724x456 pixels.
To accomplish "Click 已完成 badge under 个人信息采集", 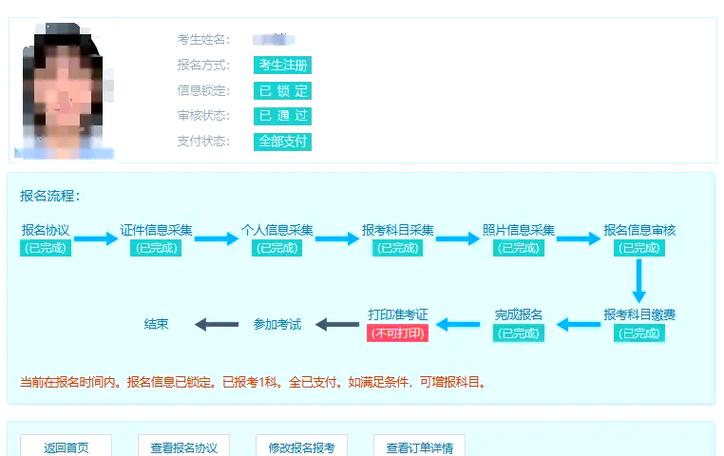I will 277,248.
